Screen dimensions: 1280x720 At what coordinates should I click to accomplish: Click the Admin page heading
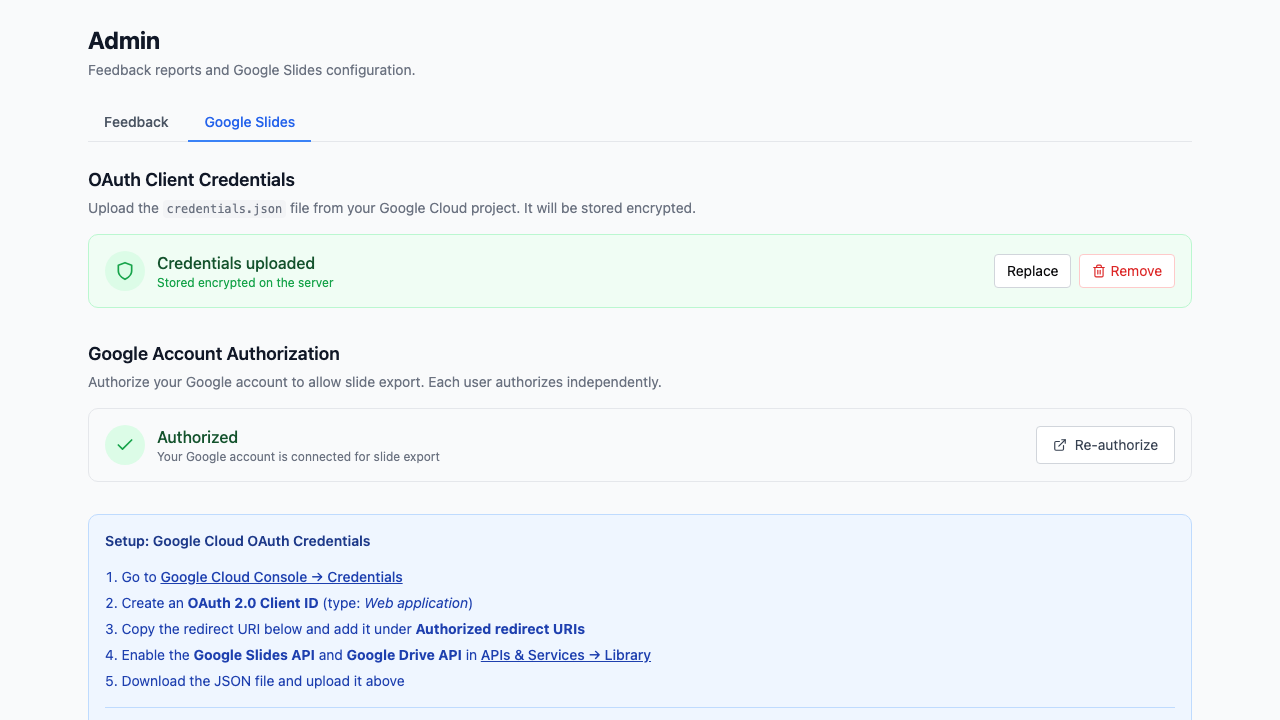point(124,41)
